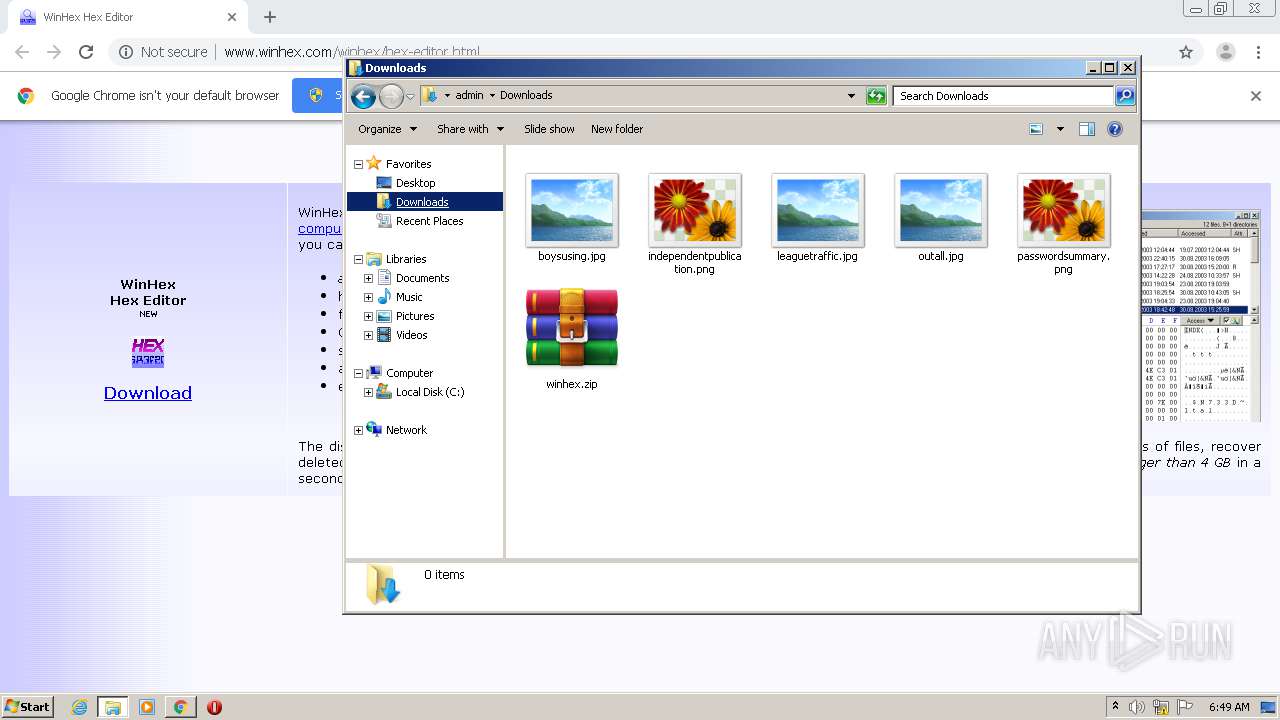Select the independentpublication.png file
This screenshot has height=720, width=1280.
pyautogui.click(x=695, y=224)
